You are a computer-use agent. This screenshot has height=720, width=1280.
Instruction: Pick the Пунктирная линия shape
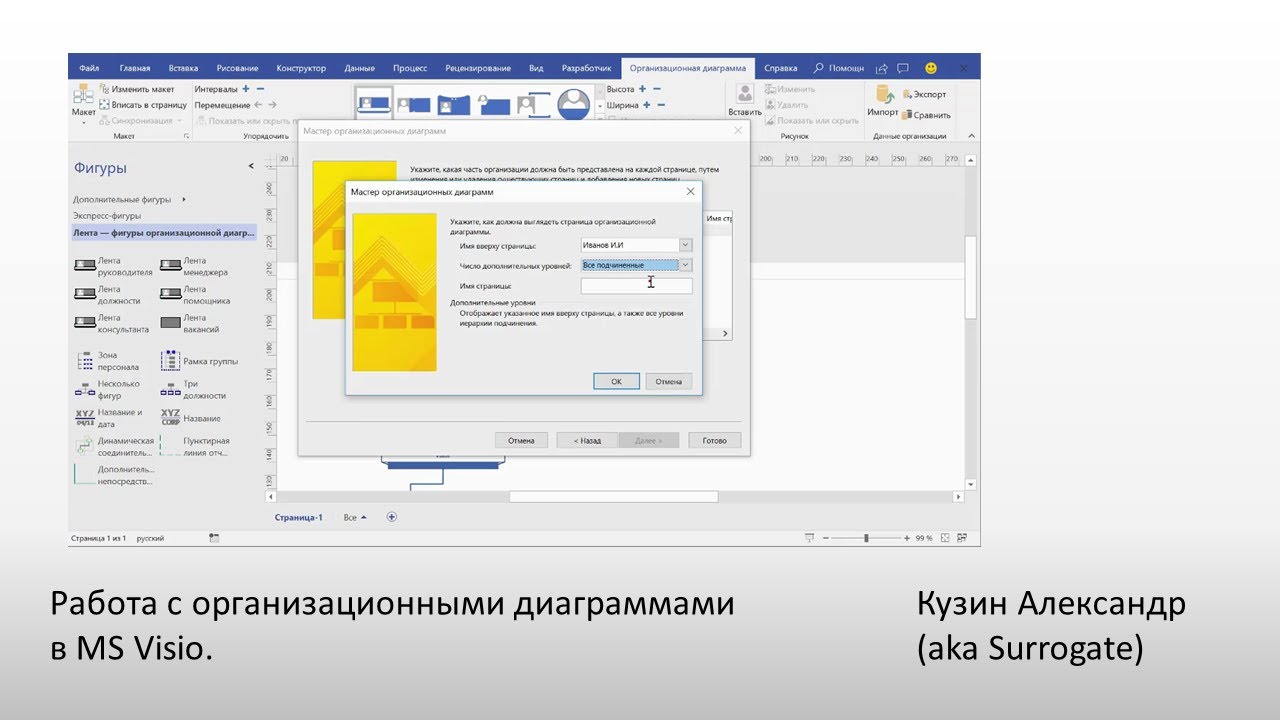tap(195, 447)
